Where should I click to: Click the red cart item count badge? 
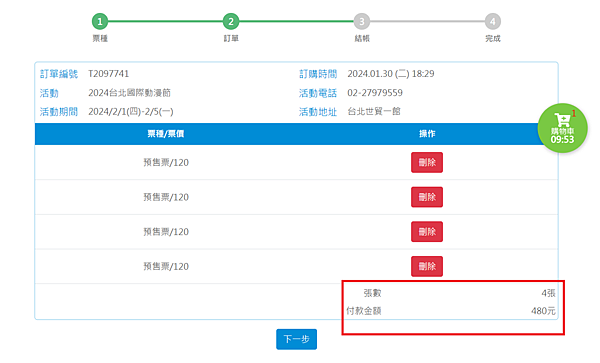pyautogui.click(x=574, y=114)
